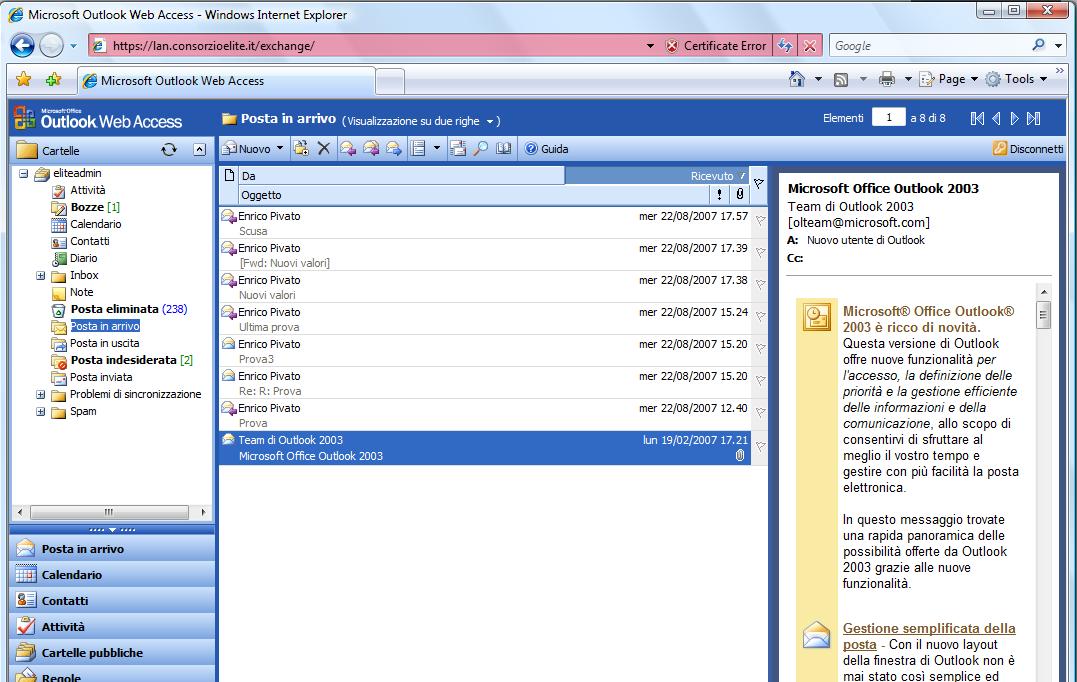Image resolution: width=1077 pixels, height=682 pixels.
Task: Click the browser Print icon
Action: (x=887, y=79)
